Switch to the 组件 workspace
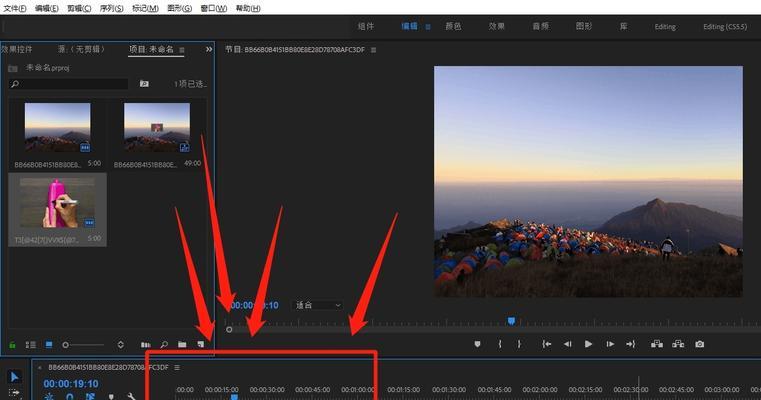This screenshot has width=761, height=400. pyautogui.click(x=366, y=26)
